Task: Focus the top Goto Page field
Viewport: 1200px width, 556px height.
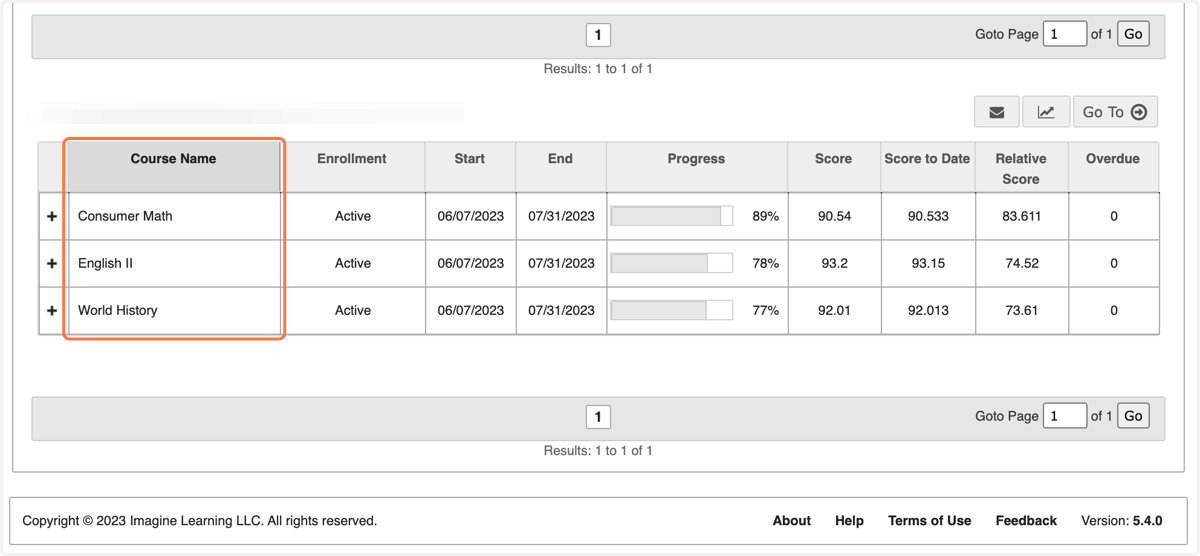Action: click(x=1065, y=34)
